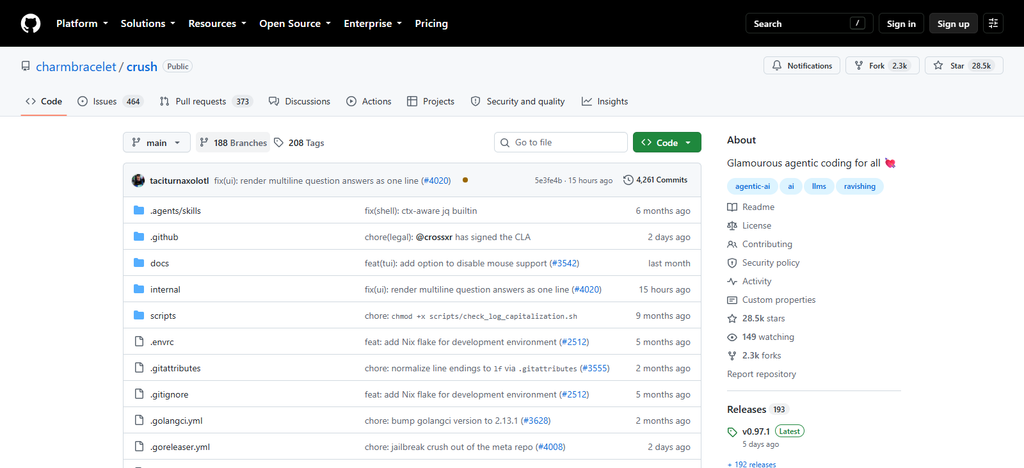Screen dimensions: 1024x468
Task: Click the Notifications bell button
Action: coord(802,66)
